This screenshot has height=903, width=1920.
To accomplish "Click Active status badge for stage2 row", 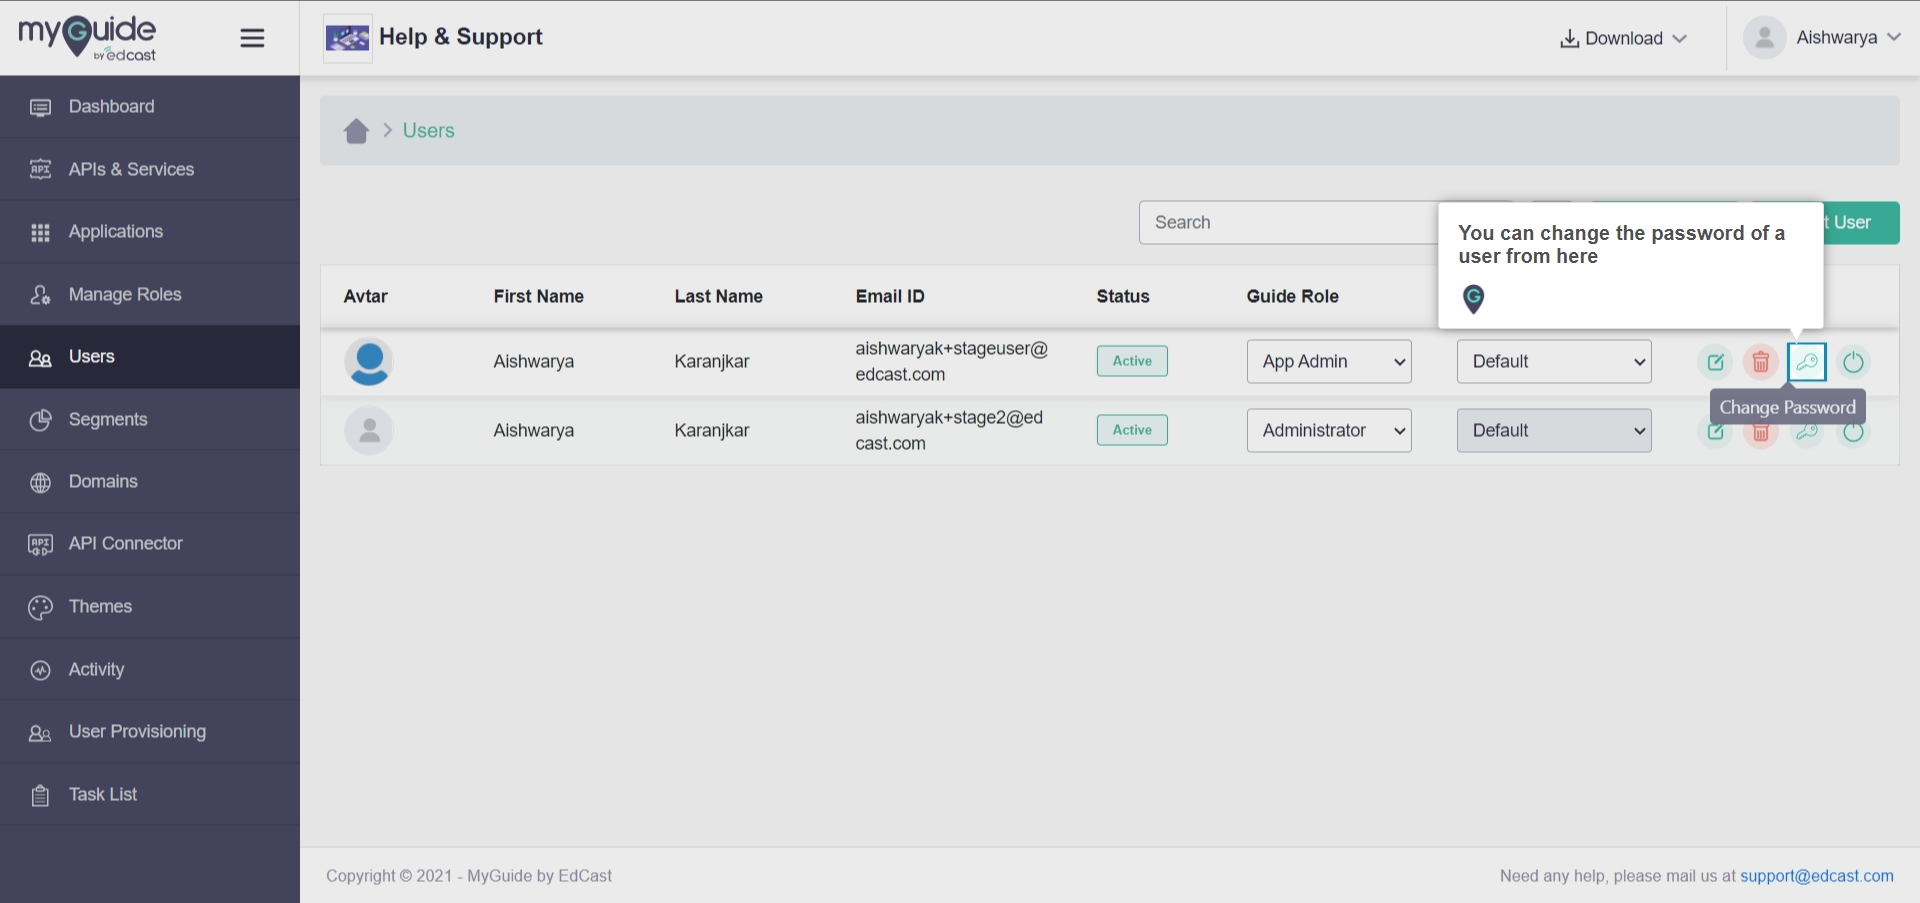I will point(1132,430).
